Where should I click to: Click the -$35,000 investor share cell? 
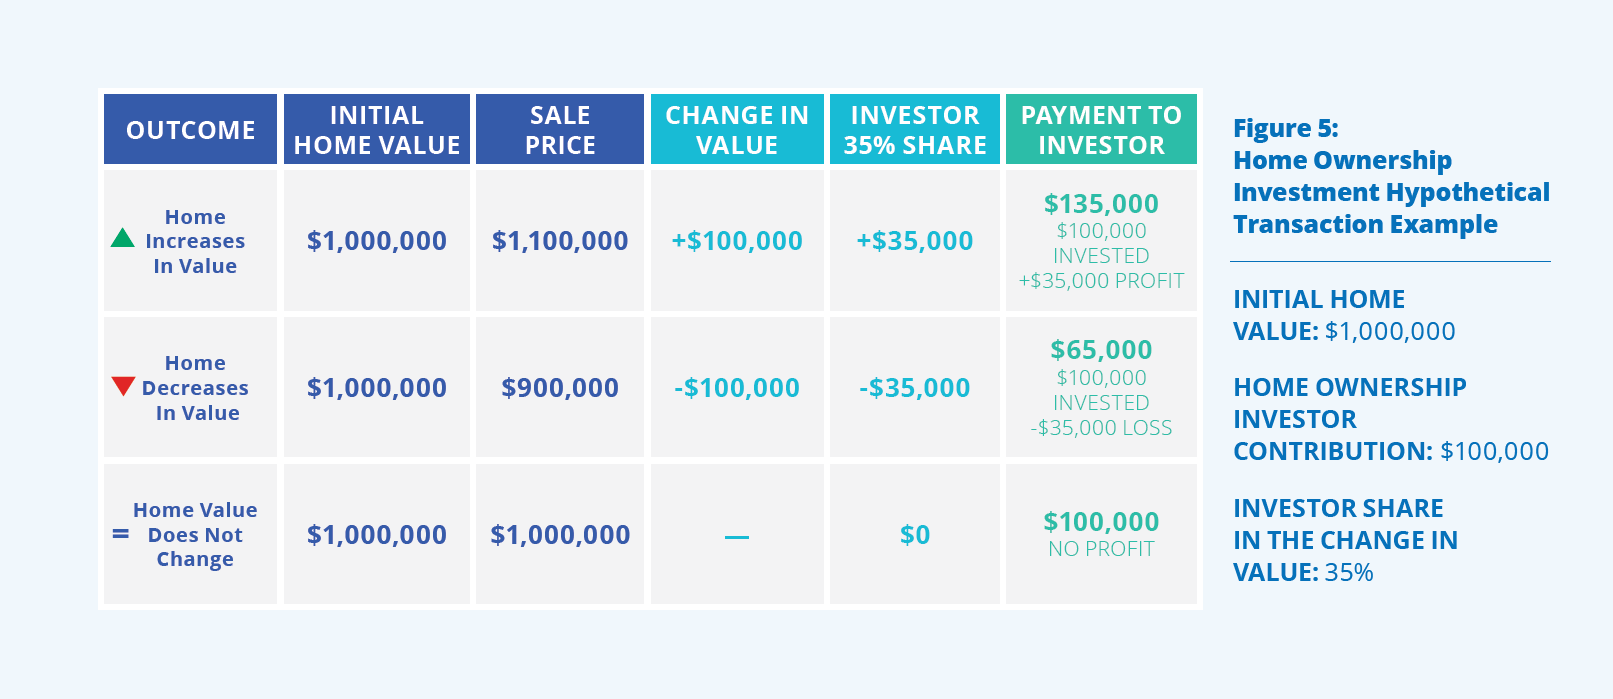click(x=915, y=388)
